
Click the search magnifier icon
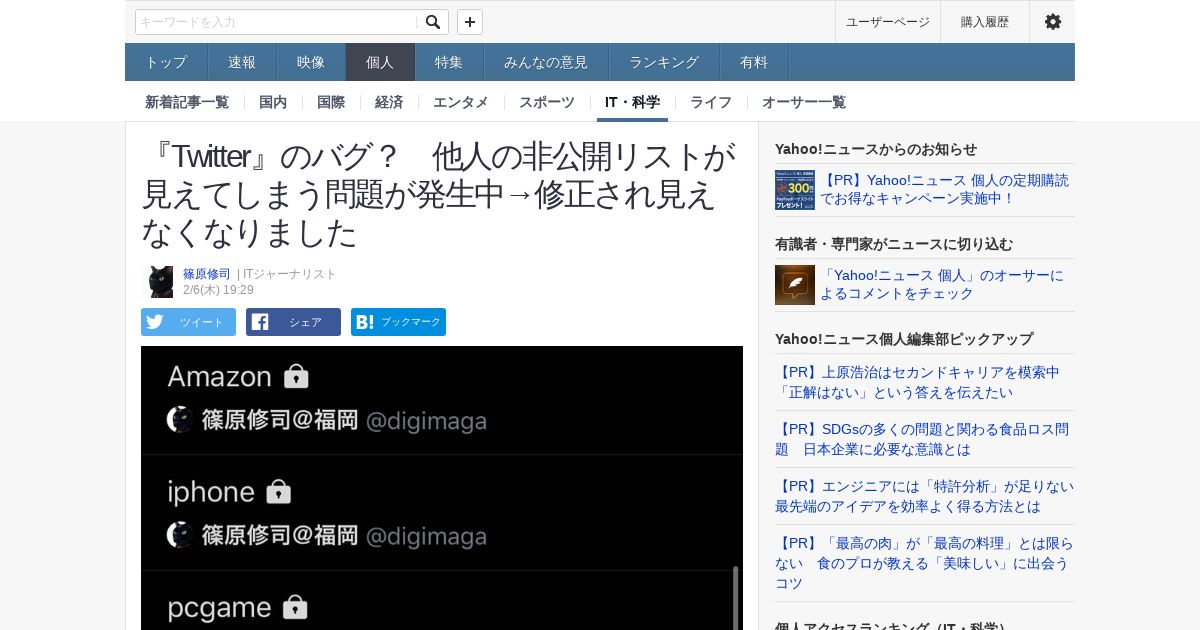(432, 22)
